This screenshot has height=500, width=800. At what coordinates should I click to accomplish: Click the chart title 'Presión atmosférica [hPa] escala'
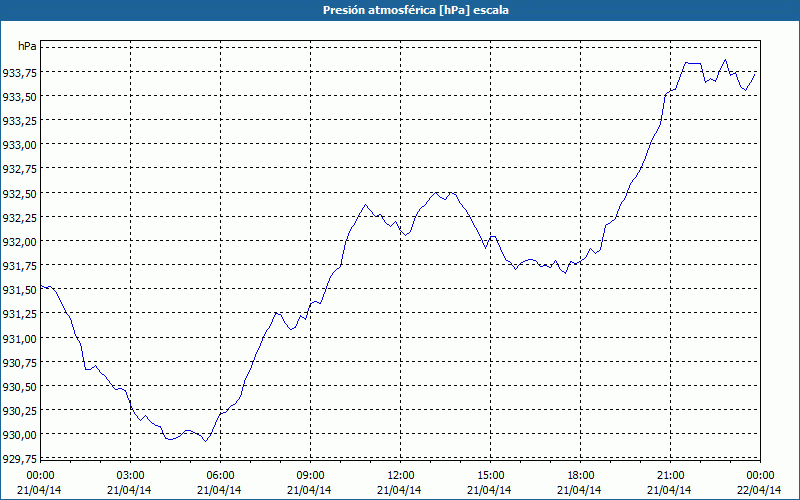pos(415,10)
